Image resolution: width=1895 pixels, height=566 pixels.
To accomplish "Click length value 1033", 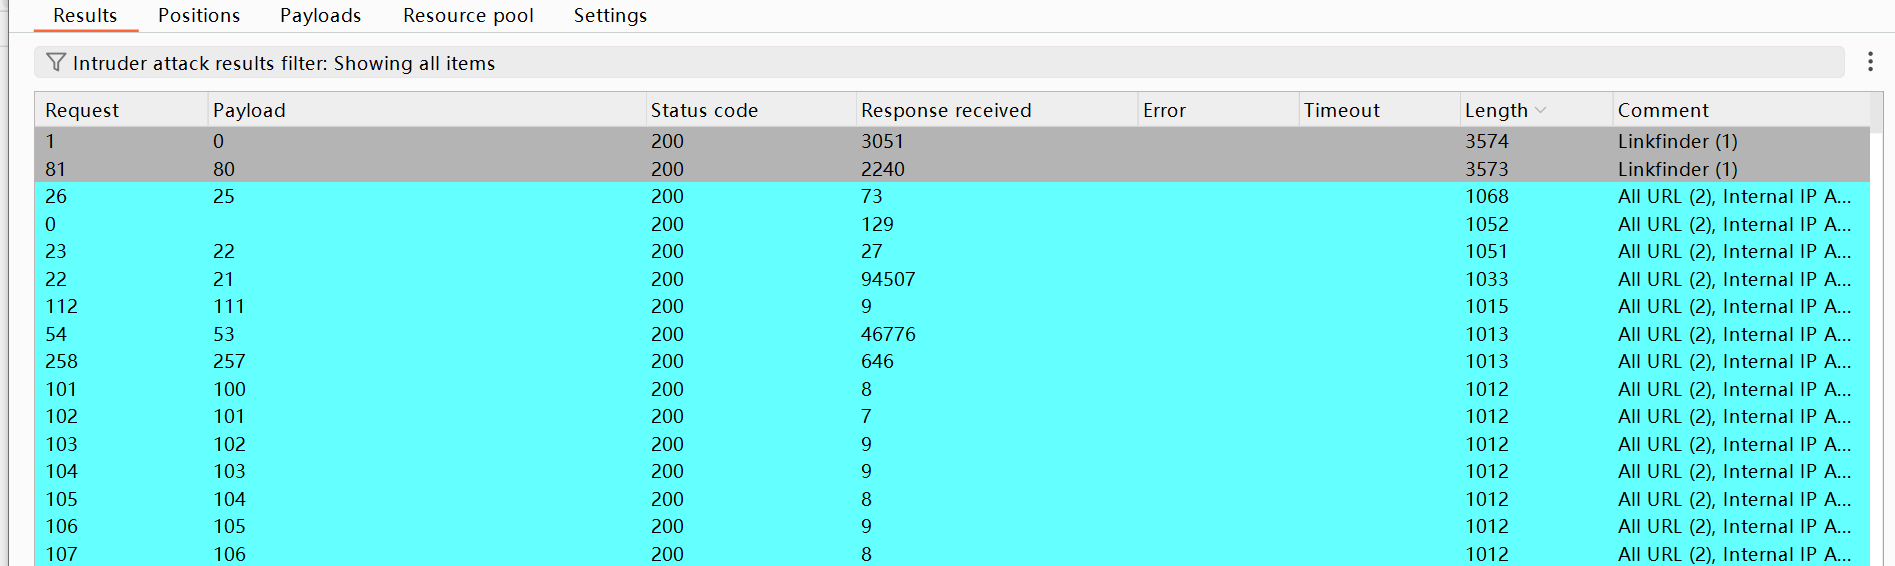I will pyautogui.click(x=1487, y=279).
